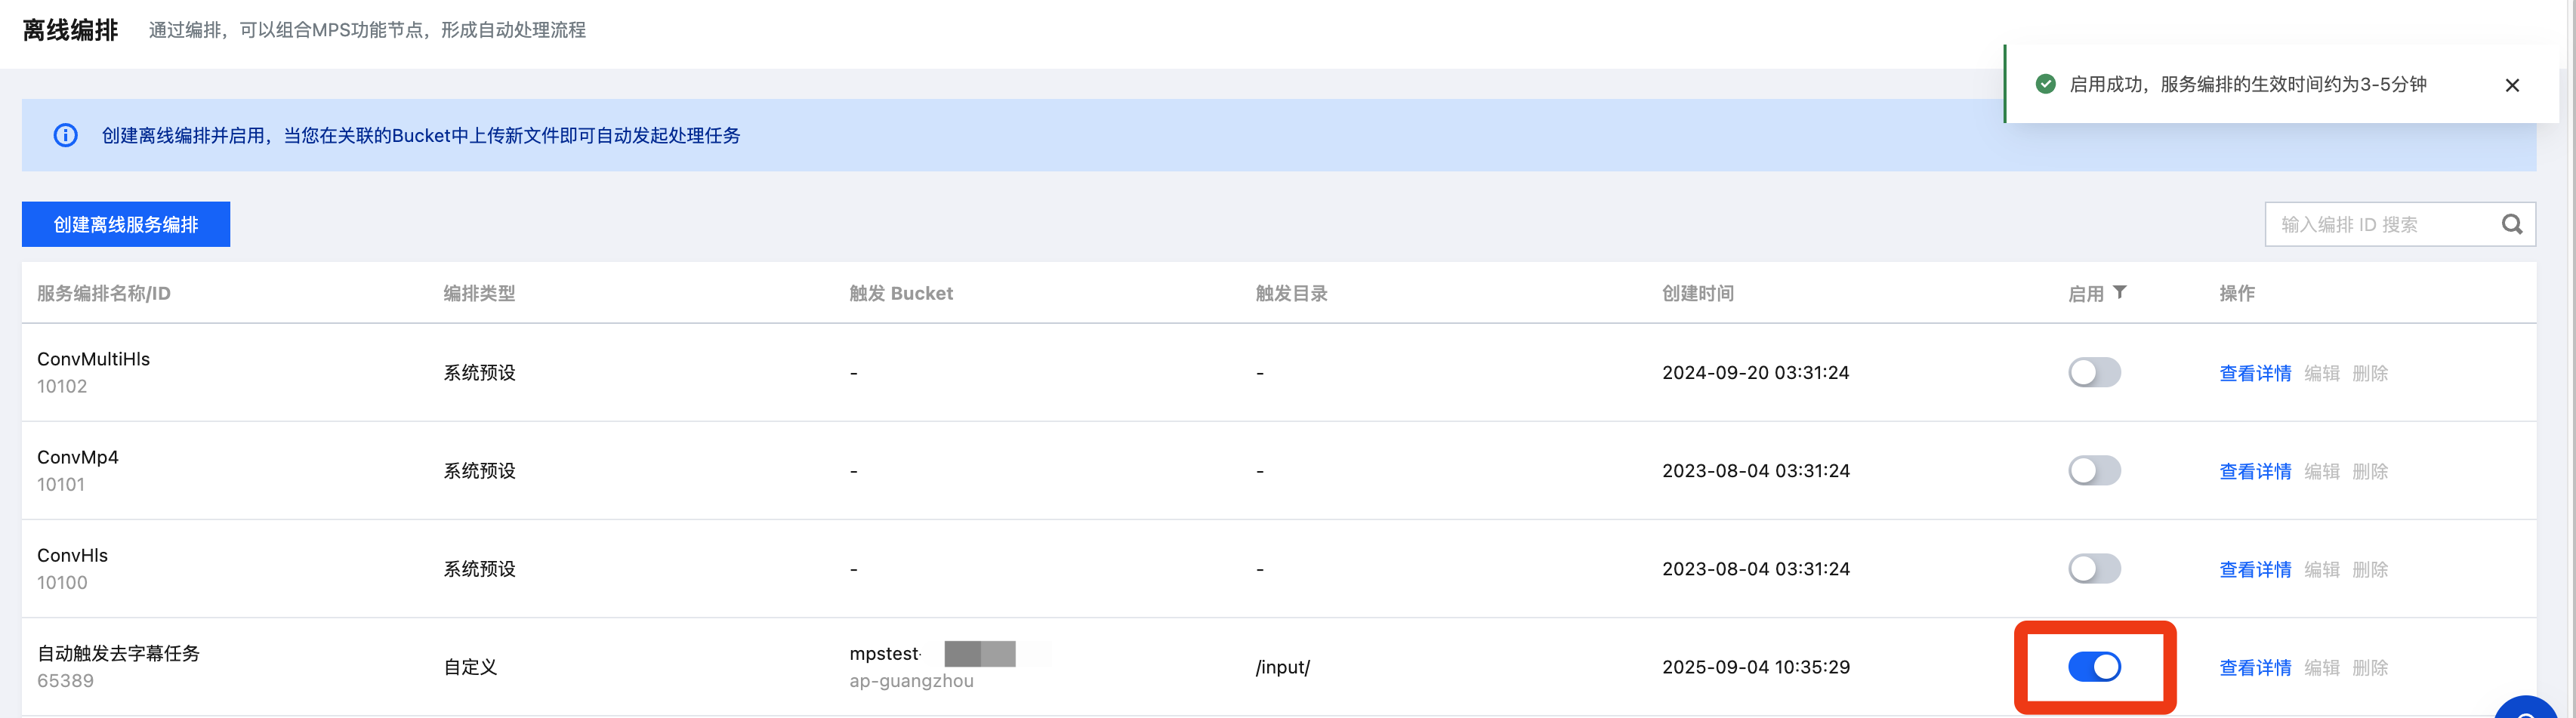Click the floating help button at bottom right
Image resolution: width=2576 pixels, height=718 pixels.
pos(2526,709)
